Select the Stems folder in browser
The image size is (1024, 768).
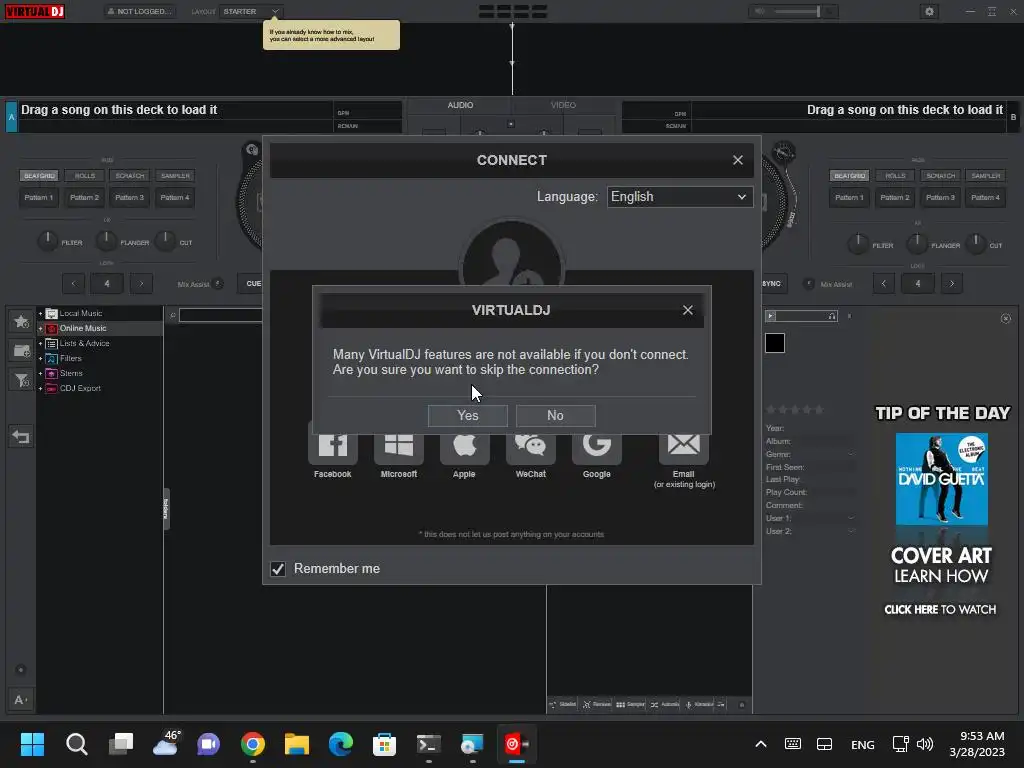[71, 374]
